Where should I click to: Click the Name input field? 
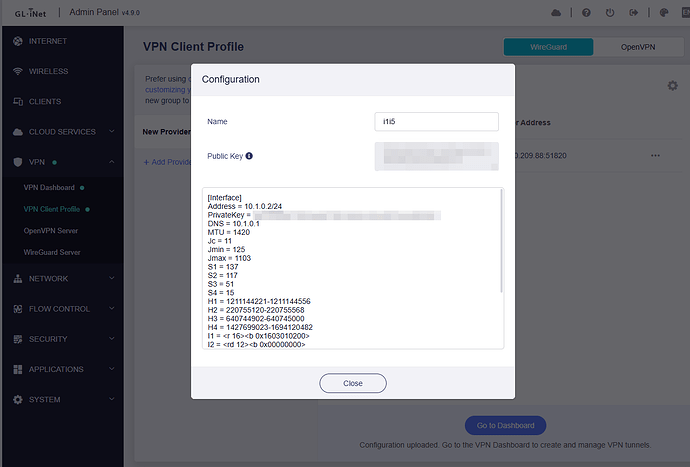point(437,121)
